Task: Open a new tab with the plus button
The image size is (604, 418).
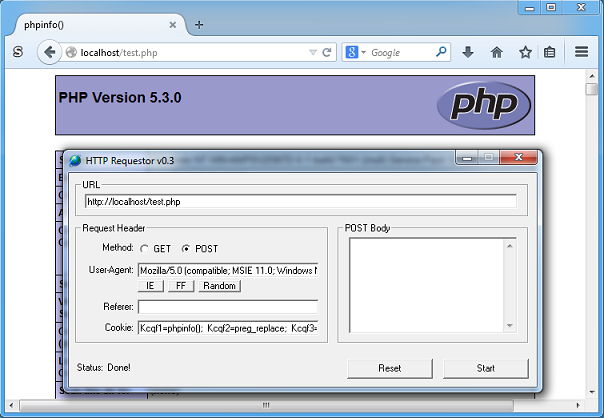Action: [x=199, y=24]
